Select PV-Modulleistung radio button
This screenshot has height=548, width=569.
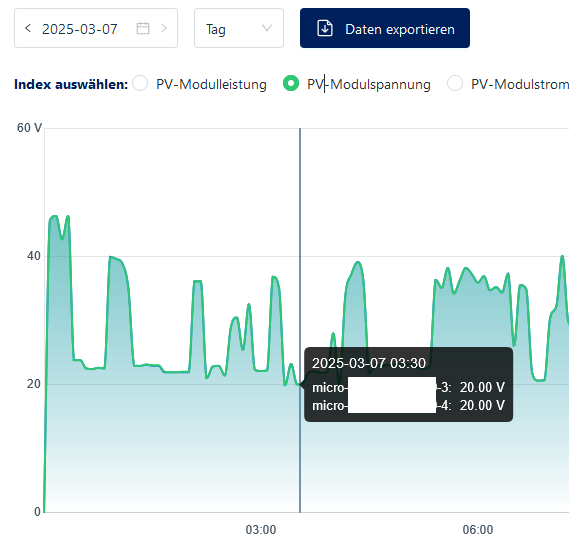(140, 83)
